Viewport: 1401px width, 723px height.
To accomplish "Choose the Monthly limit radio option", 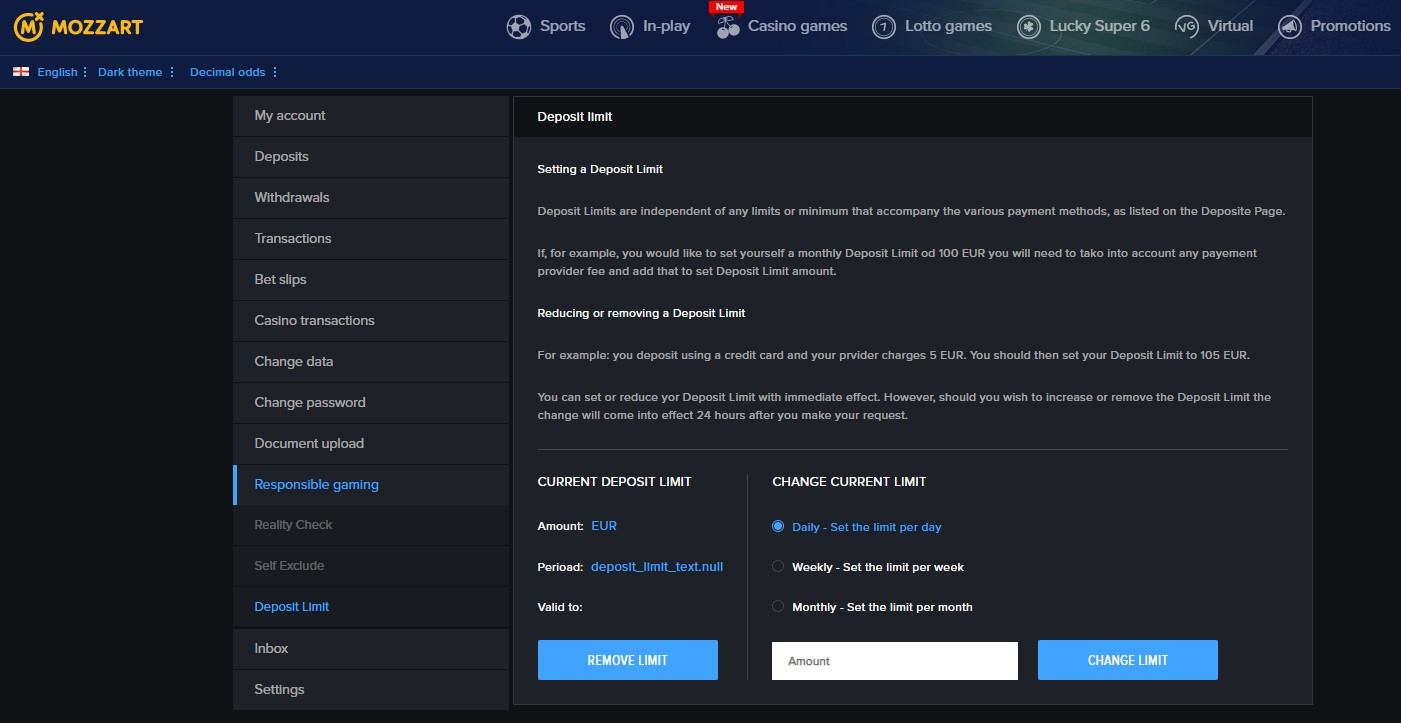I will [x=778, y=606].
